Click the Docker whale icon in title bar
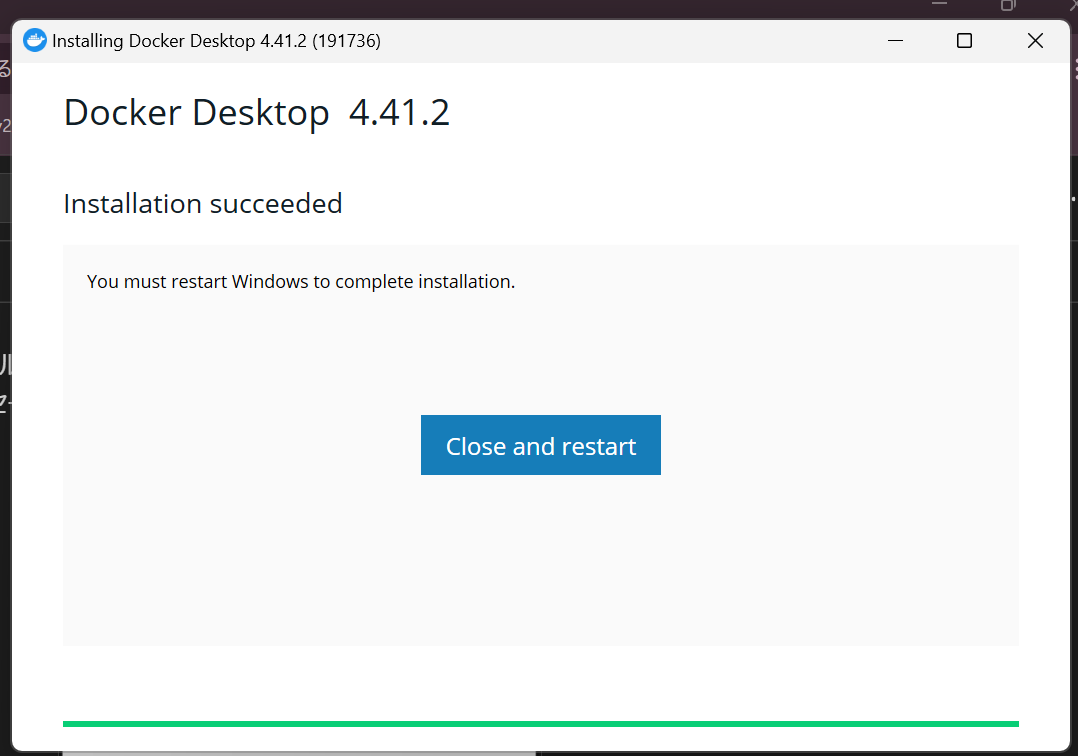The width and height of the screenshot is (1078, 756). coord(35,41)
